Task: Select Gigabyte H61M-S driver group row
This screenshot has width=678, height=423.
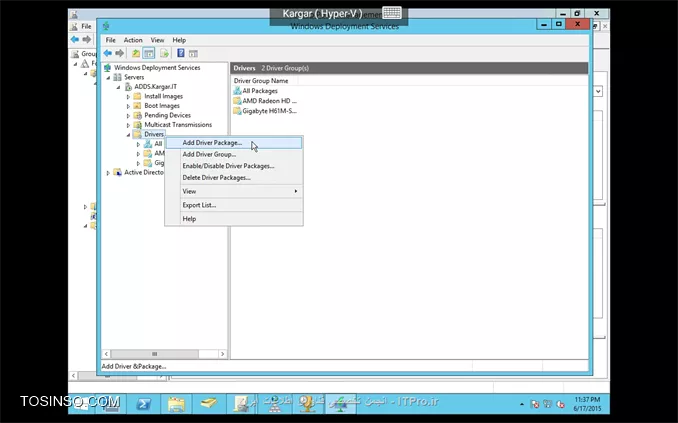Action: click(x=265, y=111)
